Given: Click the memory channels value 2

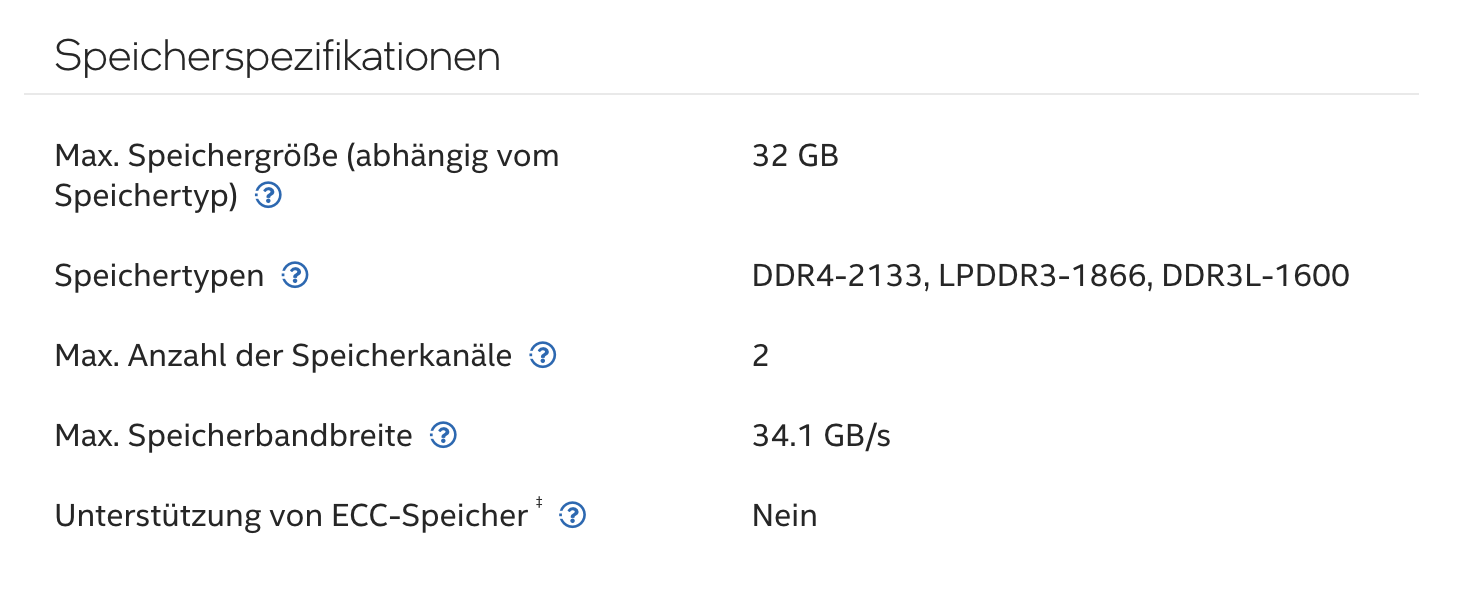Looking at the screenshot, I should pos(760,356).
